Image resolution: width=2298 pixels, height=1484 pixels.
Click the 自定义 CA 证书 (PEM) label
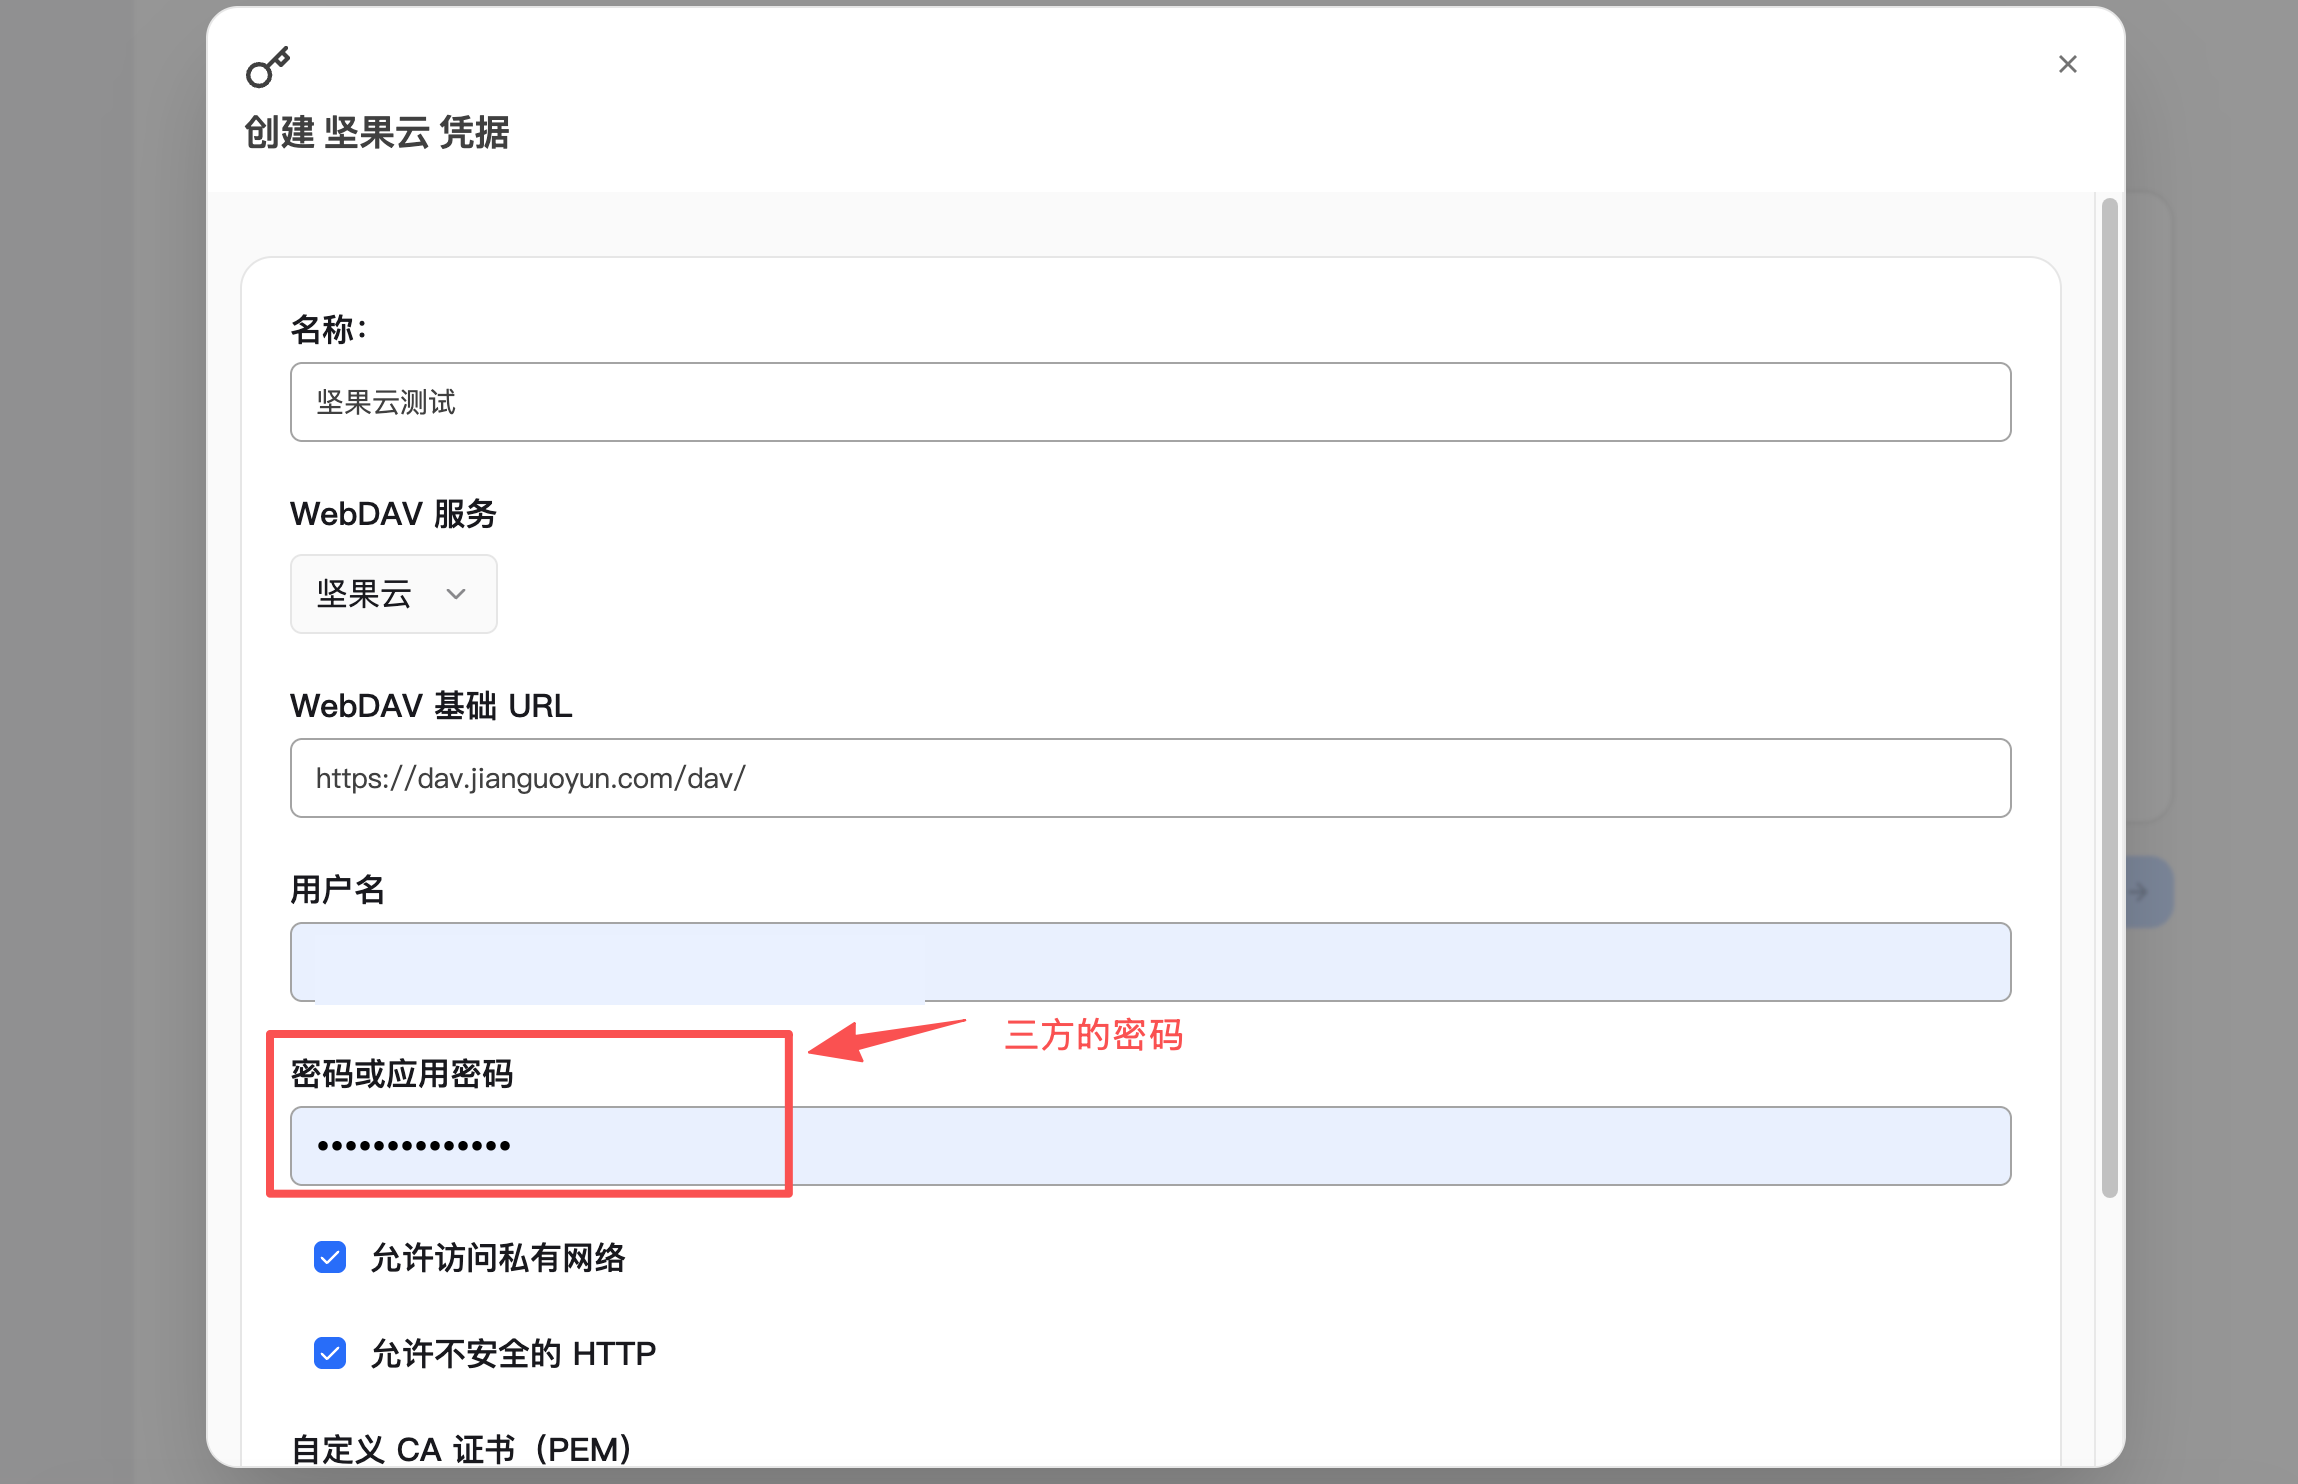click(461, 1449)
